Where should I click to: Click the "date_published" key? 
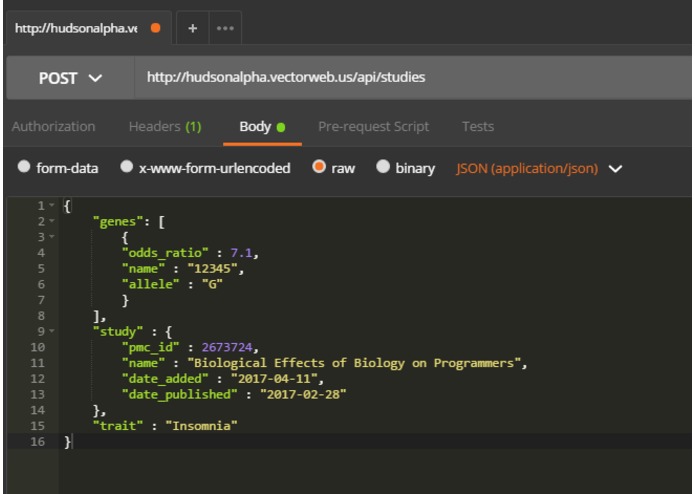[x=180, y=394]
